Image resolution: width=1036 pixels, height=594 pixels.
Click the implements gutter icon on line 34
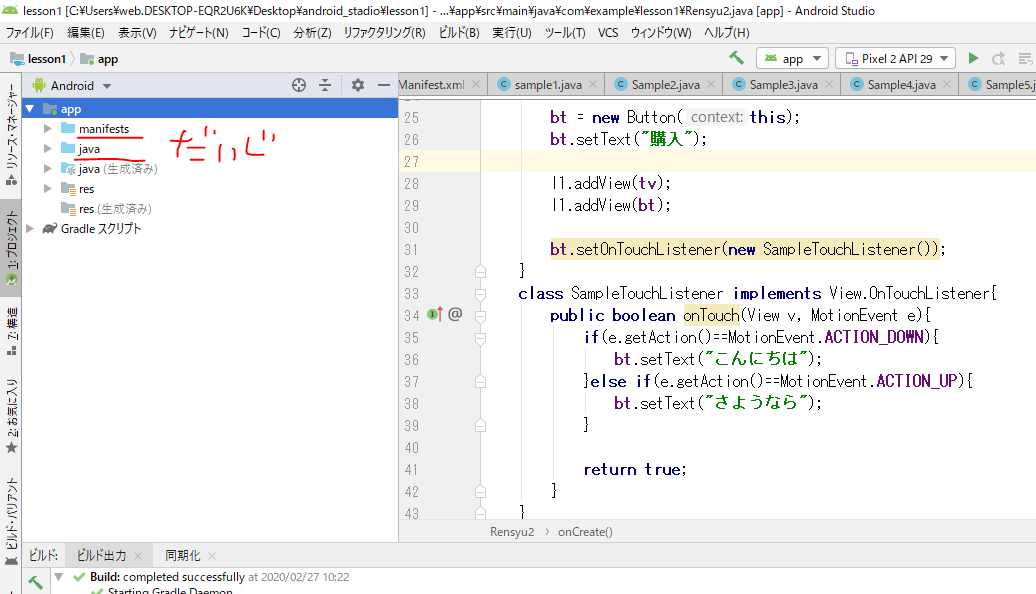[435, 315]
